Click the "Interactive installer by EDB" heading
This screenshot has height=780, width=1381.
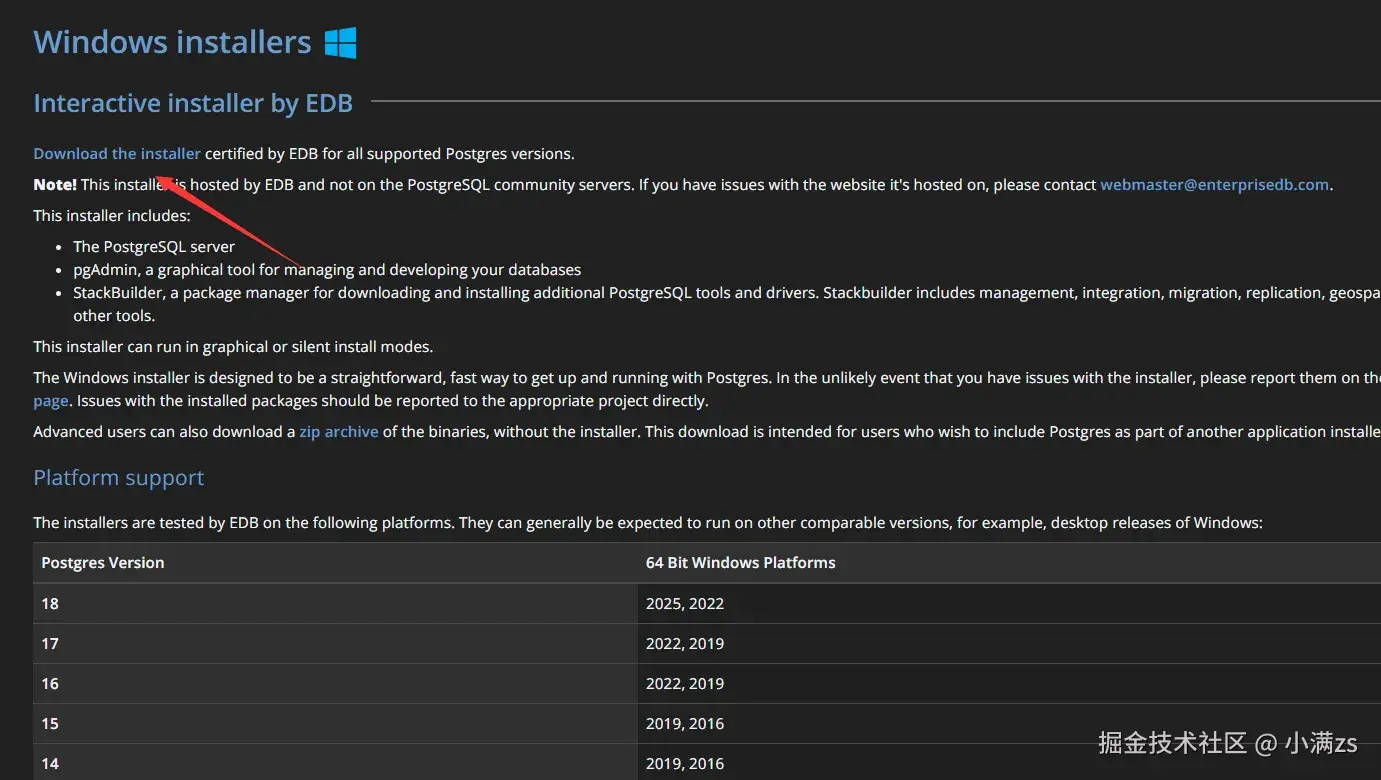pos(193,103)
